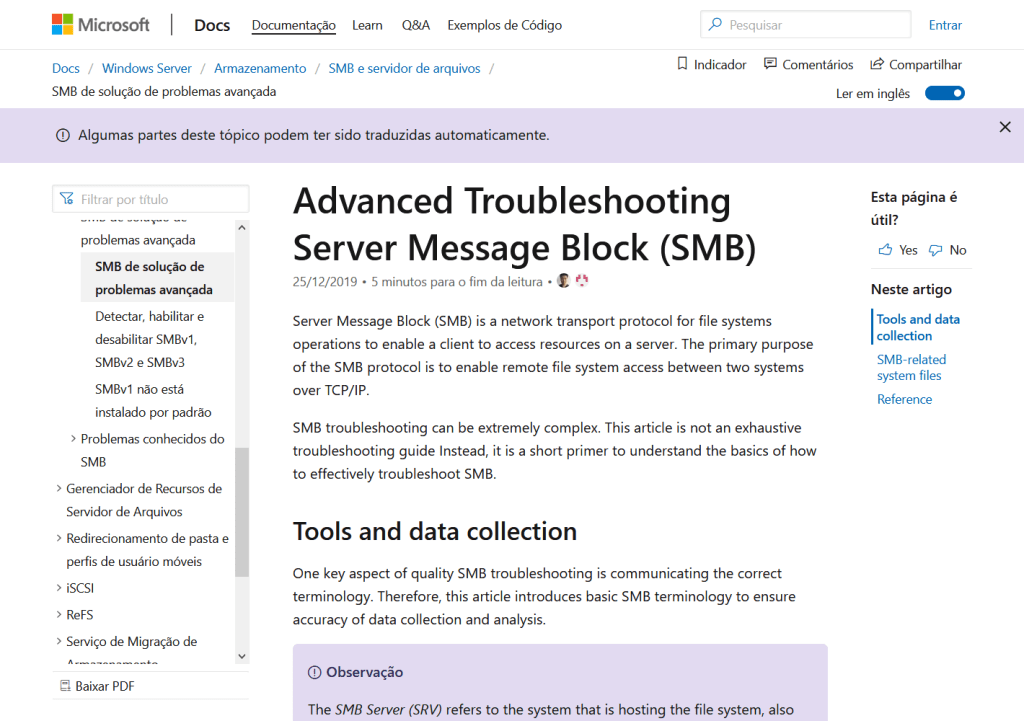
Task: Open Windows Server breadcrumb link
Action: [146, 68]
